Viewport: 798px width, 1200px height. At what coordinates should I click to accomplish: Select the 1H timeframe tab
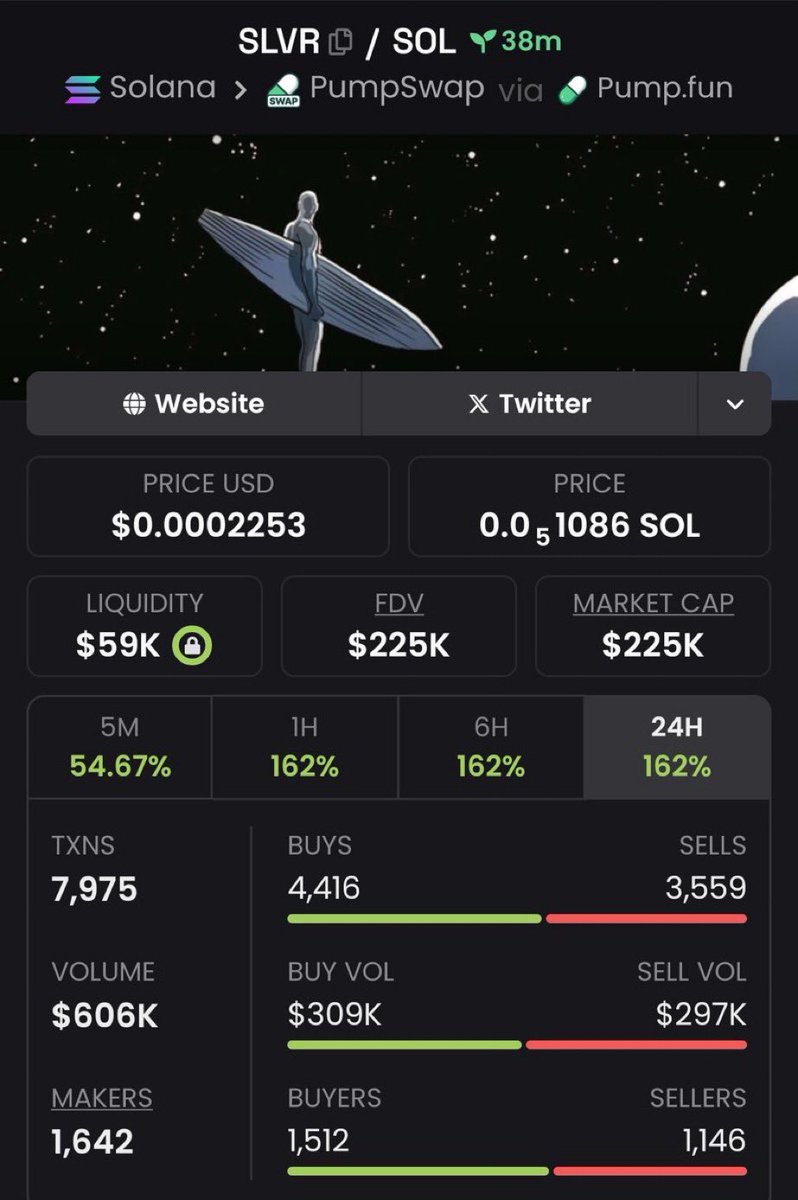point(305,748)
